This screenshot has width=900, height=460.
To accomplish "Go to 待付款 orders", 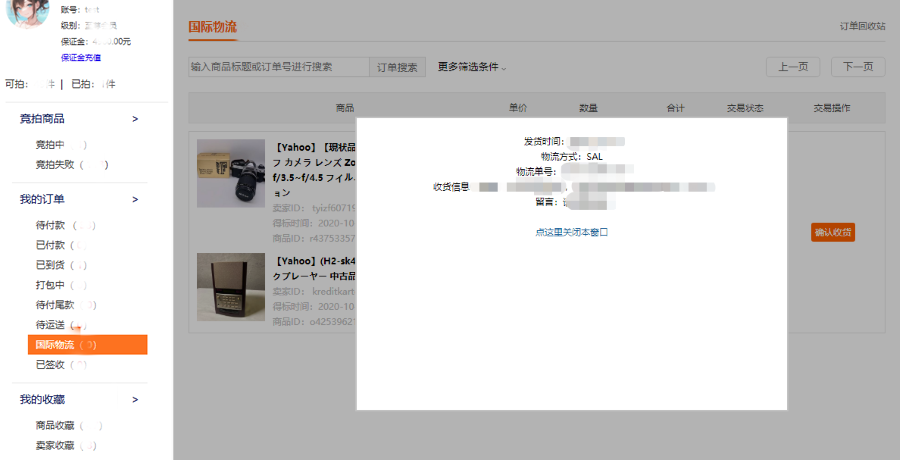I will 51,225.
